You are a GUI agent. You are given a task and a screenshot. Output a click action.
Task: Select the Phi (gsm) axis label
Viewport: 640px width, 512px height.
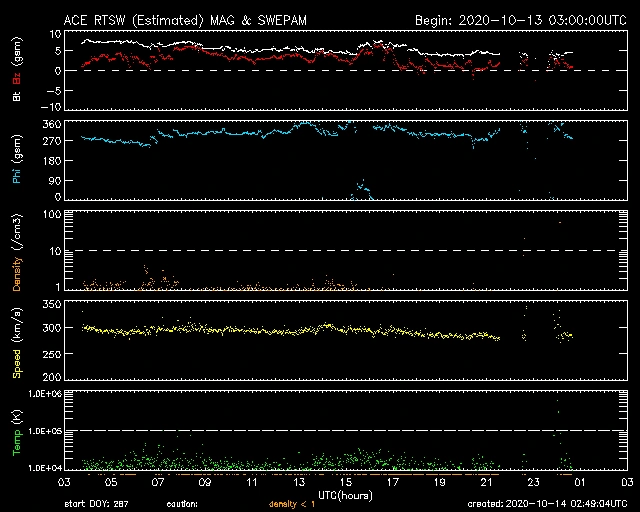point(16,162)
